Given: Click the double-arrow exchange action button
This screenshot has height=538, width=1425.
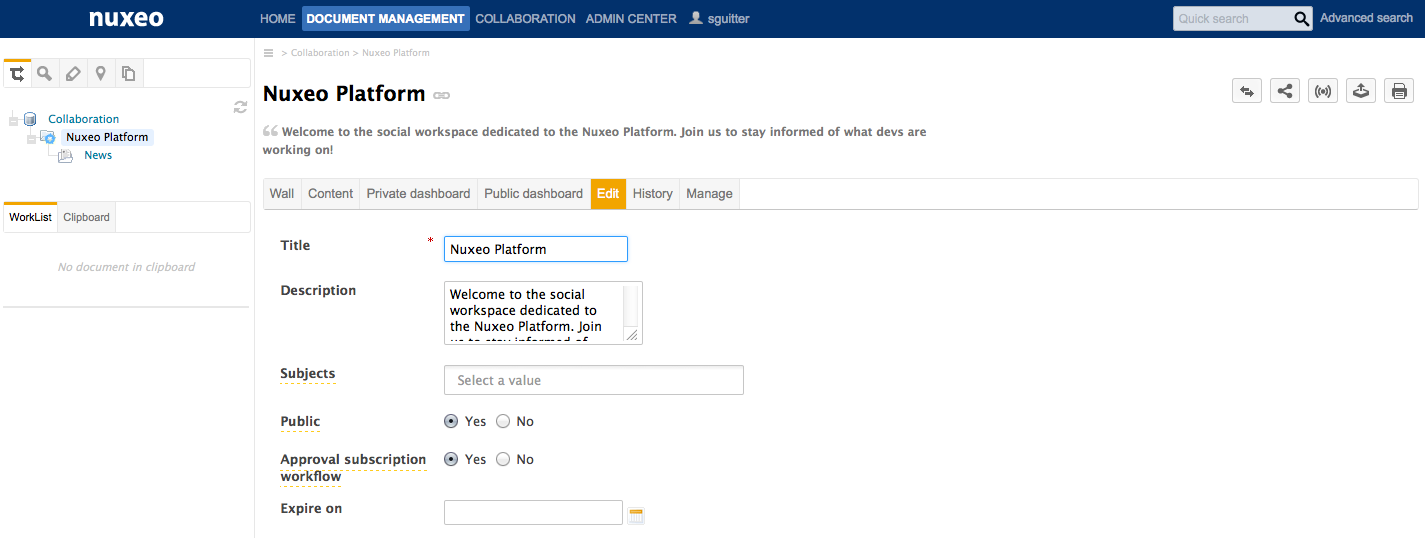Looking at the screenshot, I should 1247,91.
